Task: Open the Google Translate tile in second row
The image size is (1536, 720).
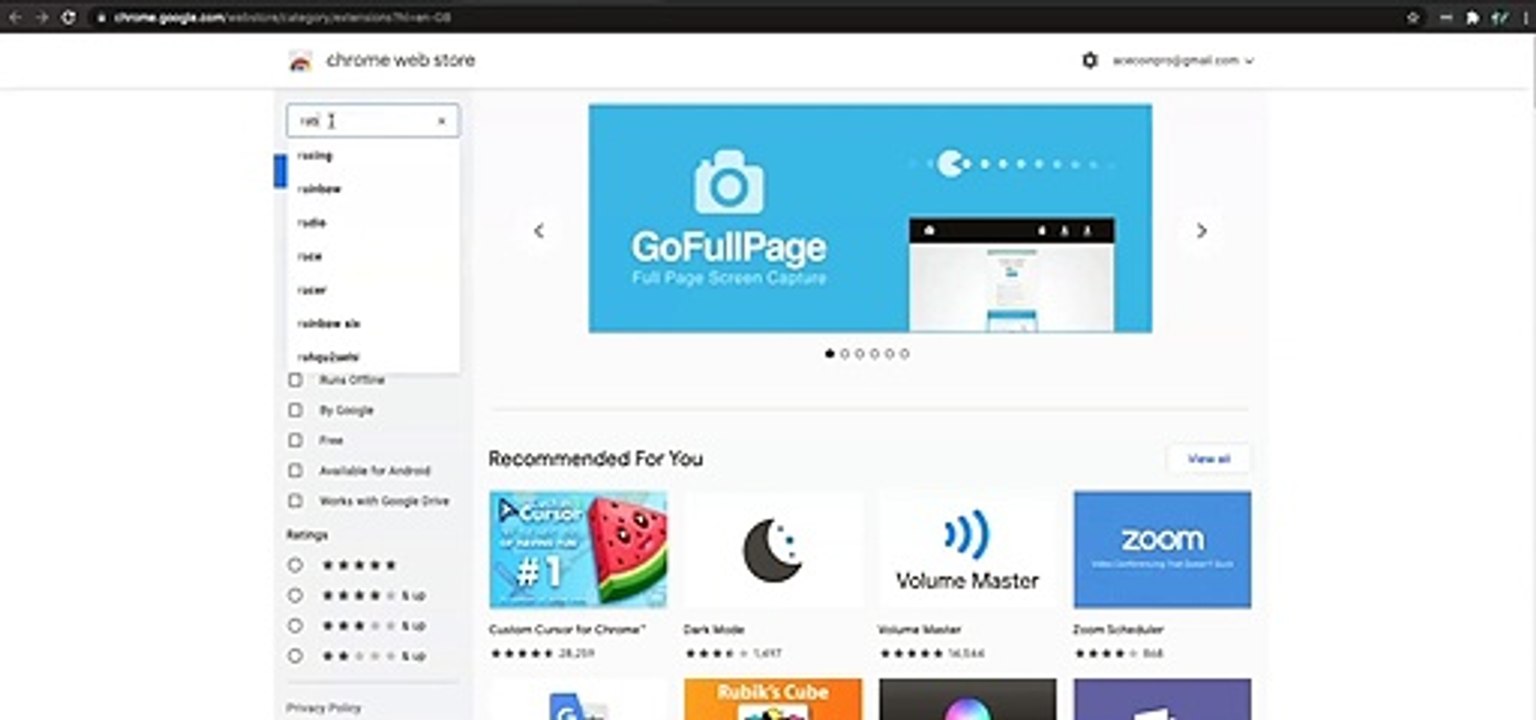Action: 578,699
